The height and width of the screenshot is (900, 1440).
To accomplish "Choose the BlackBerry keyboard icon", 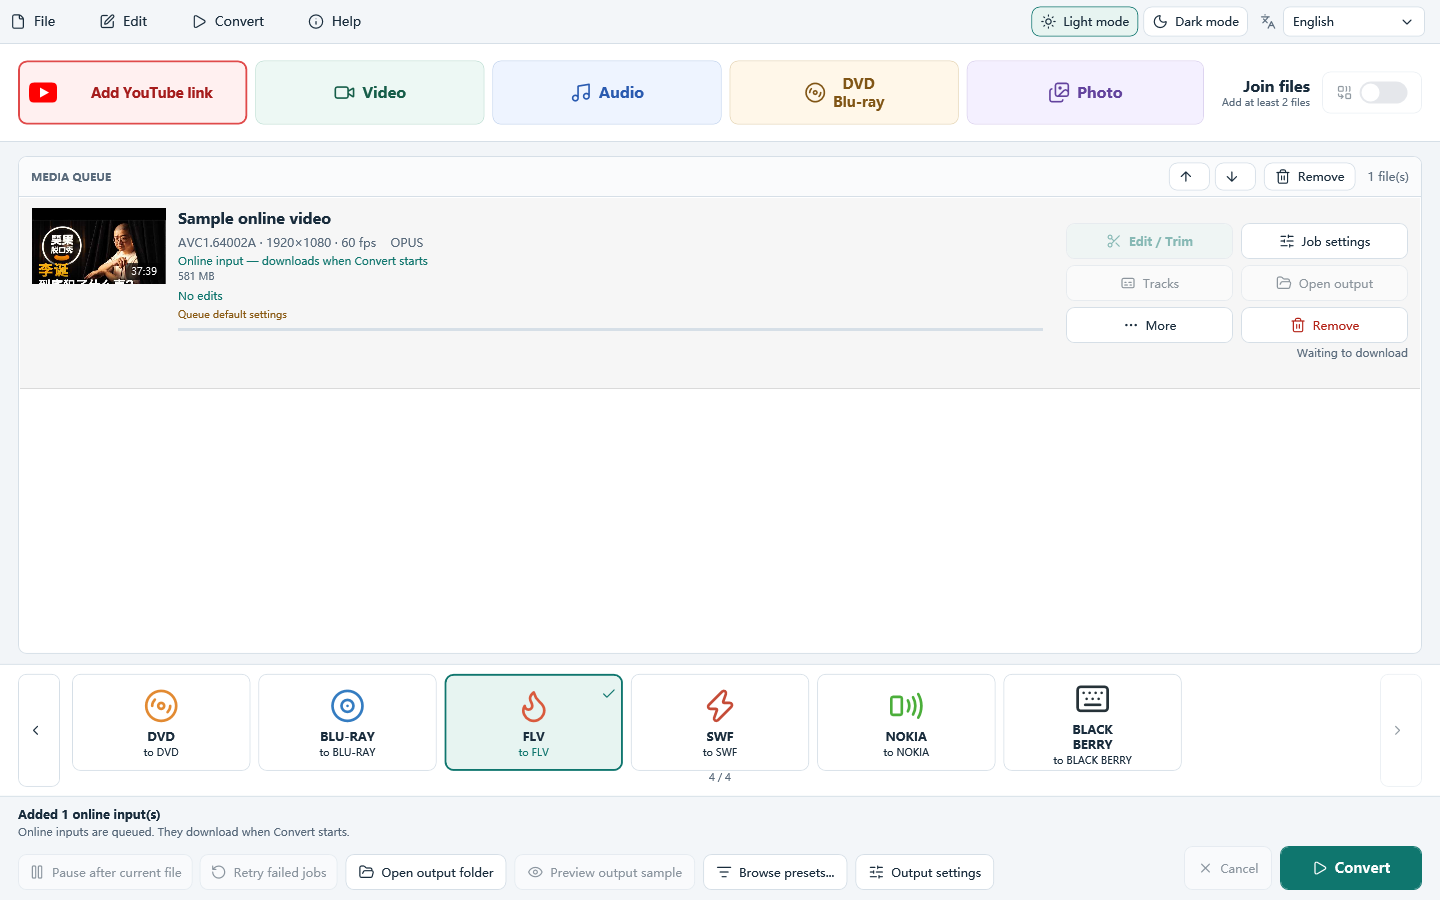I will tap(1092, 698).
